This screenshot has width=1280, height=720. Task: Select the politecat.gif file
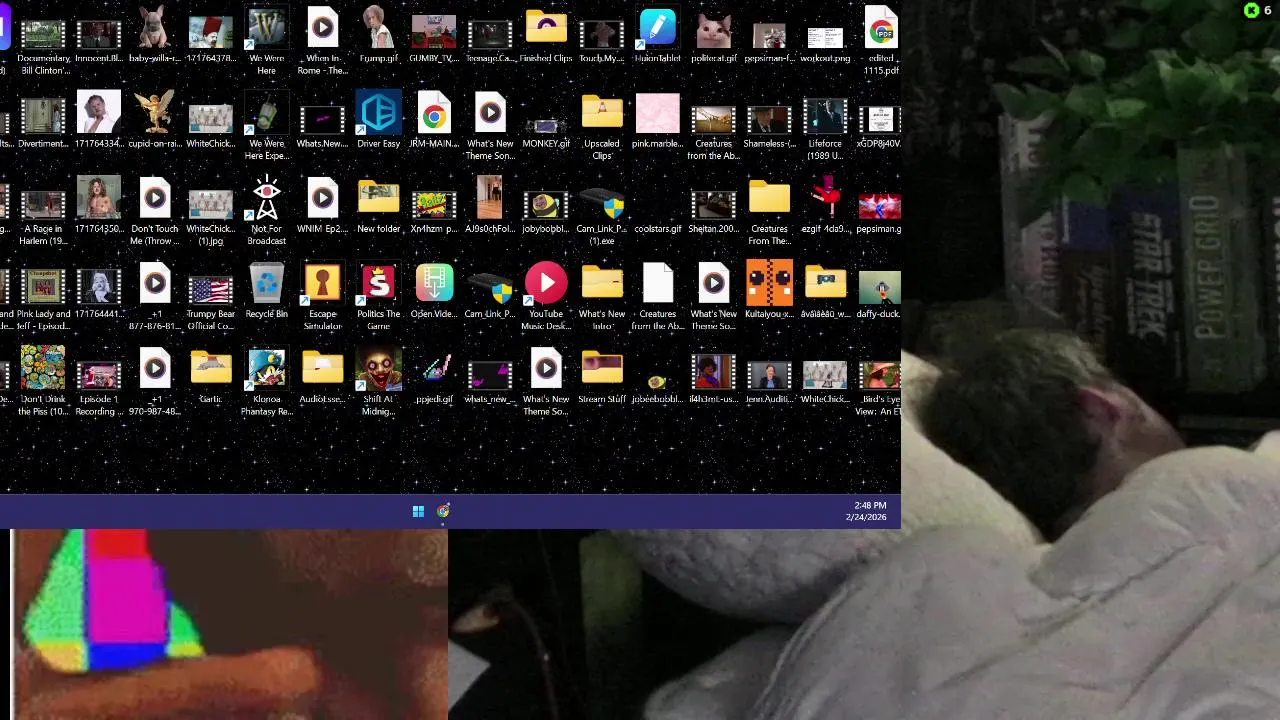pyautogui.click(x=713, y=38)
